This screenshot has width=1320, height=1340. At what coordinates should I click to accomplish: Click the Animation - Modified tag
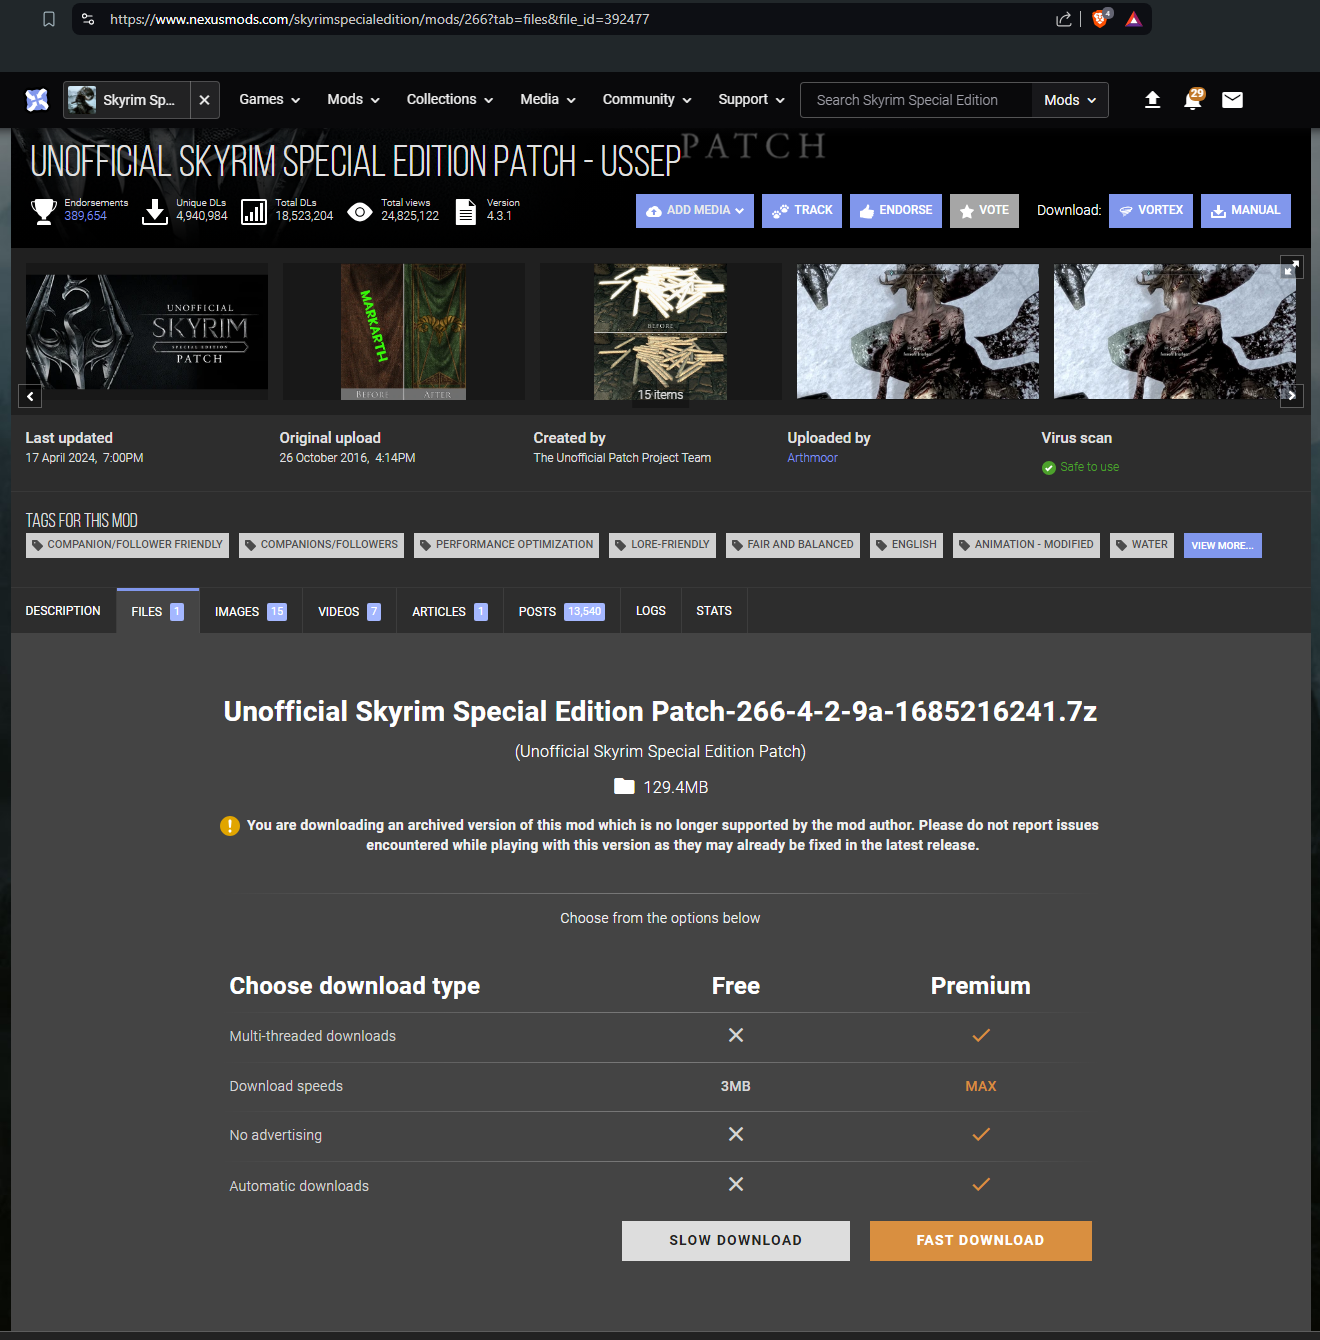point(1026,545)
